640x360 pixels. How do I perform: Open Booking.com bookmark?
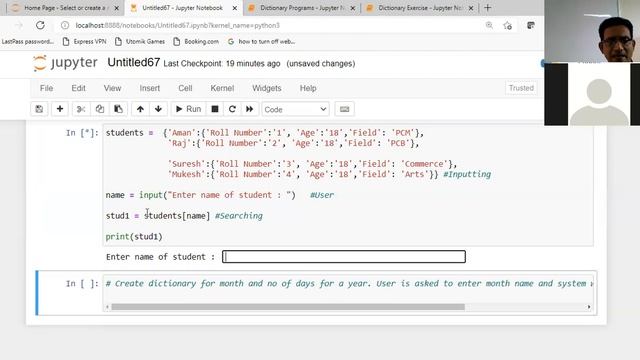[196, 42]
